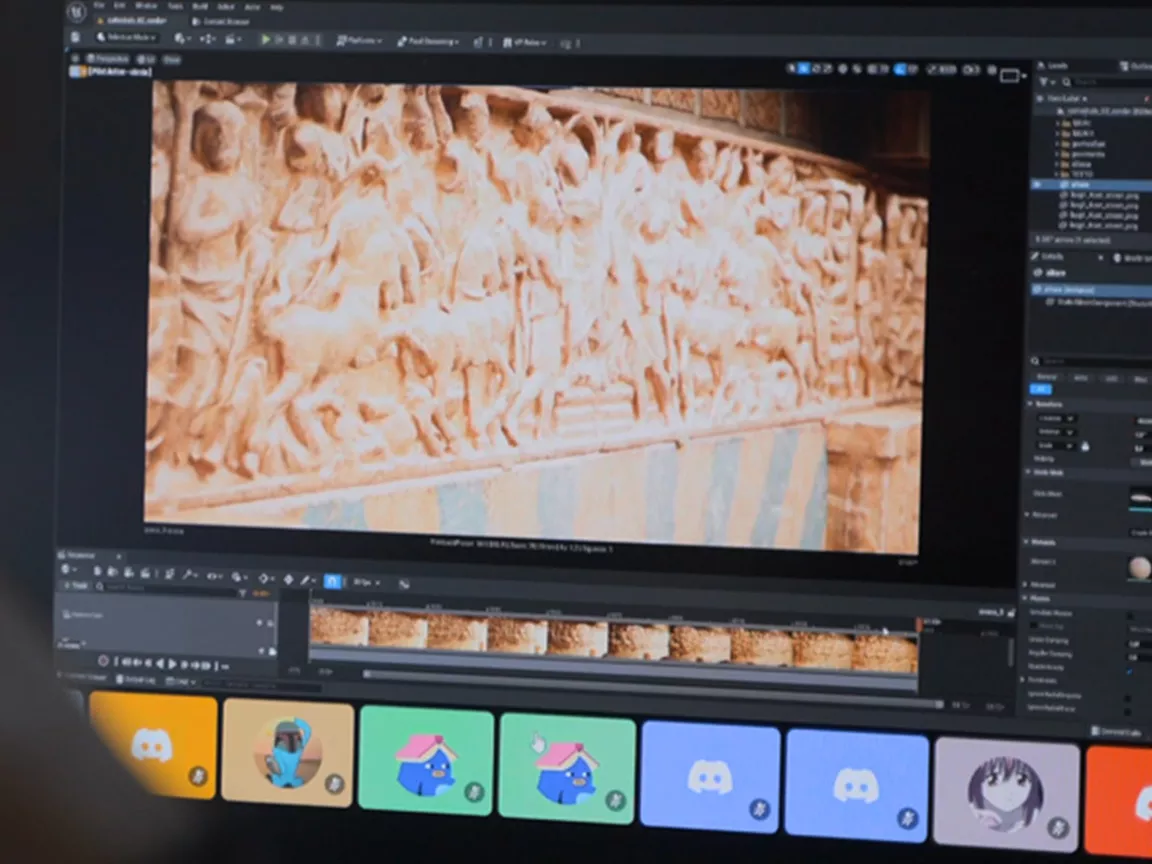Click the Sequencer track filter funnel icon
The image size is (1152, 864).
(x=243, y=592)
